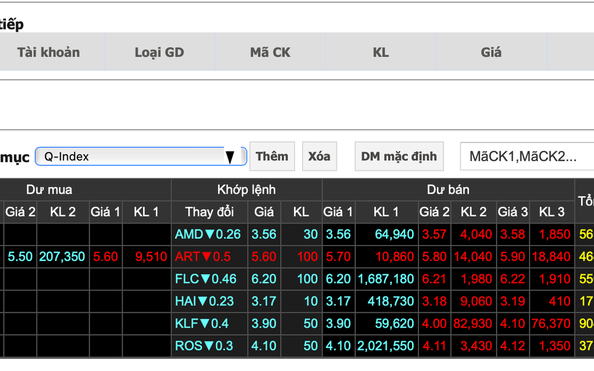Click KLF matched price 3.90
This screenshot has width=594, height=371.
[264, 324]
